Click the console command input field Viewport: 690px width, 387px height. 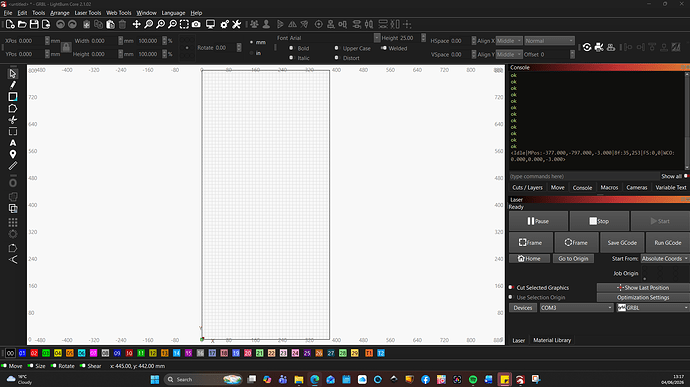pos(584,176)
